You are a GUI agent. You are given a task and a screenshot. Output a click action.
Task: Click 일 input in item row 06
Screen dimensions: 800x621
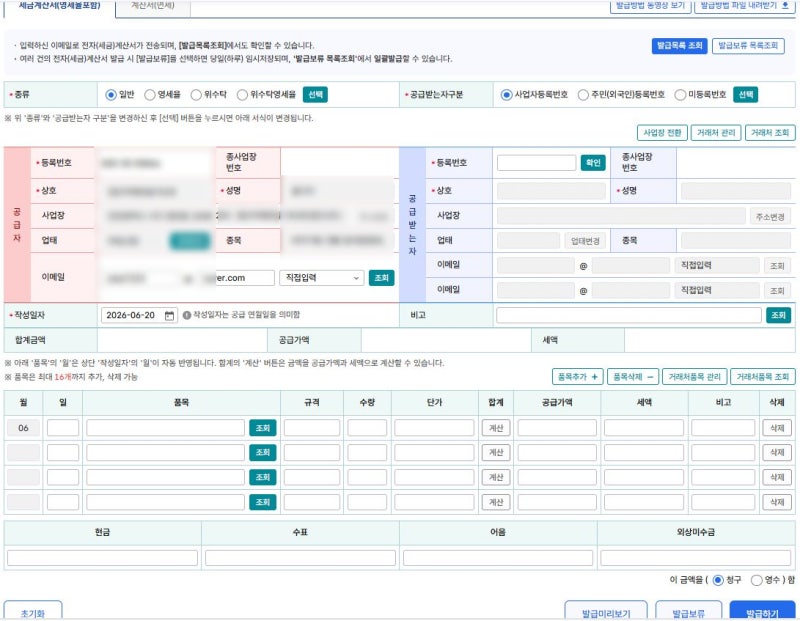tap(63, 428)
